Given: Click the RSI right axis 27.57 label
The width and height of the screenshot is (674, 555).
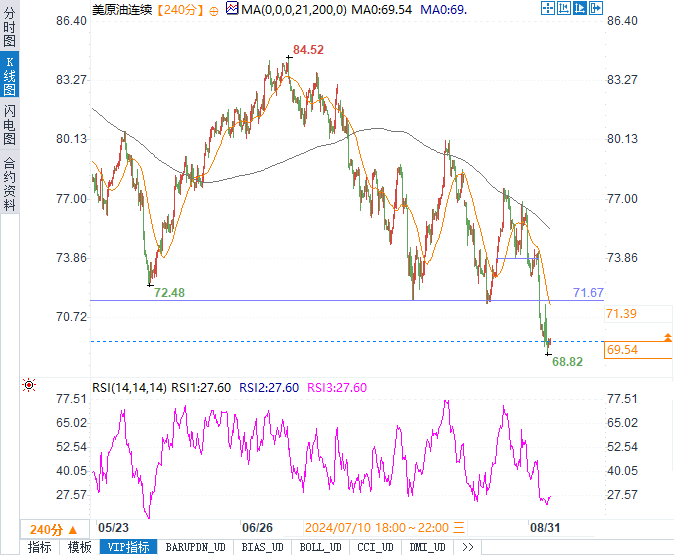Looking at the screenshot, I should (x=622, y=495).
